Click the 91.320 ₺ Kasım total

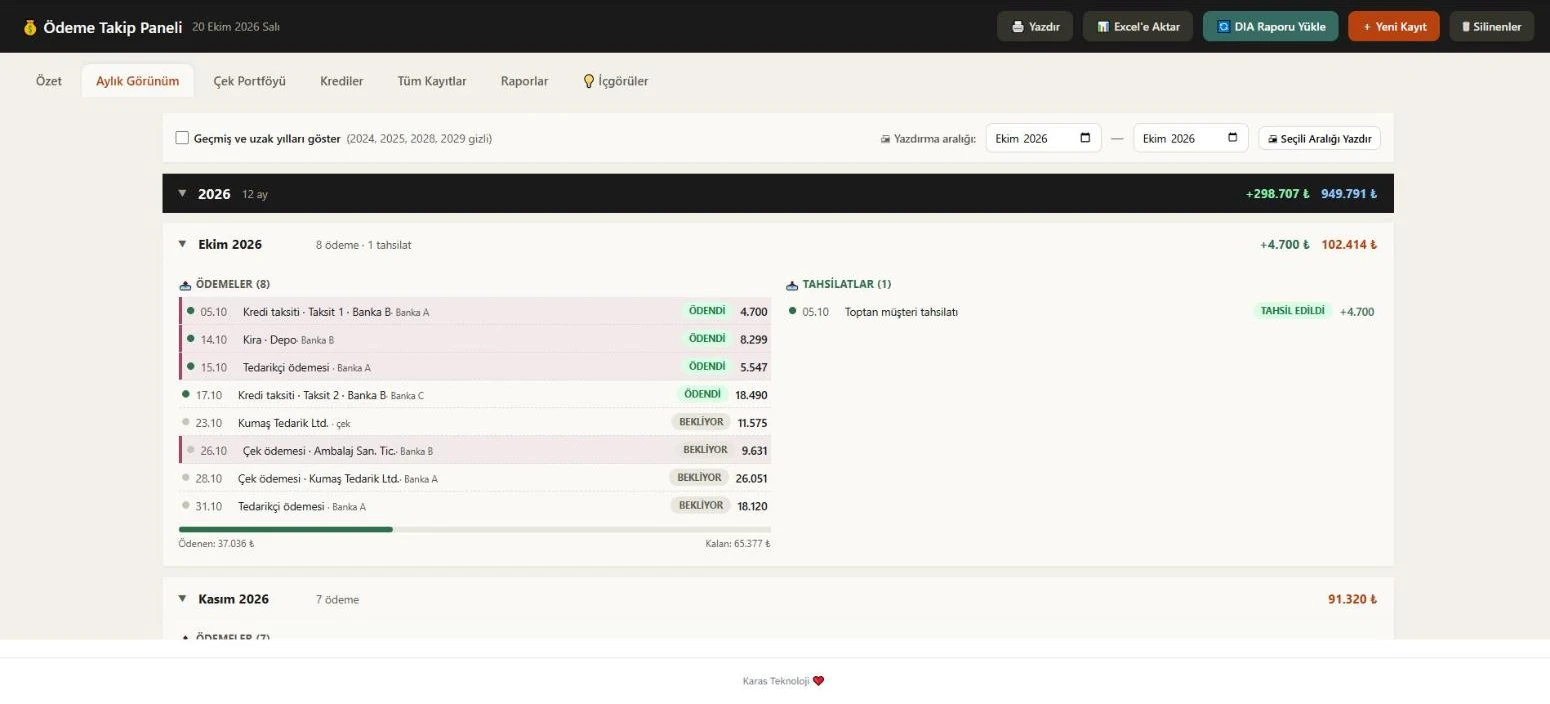pos(1353,599)
